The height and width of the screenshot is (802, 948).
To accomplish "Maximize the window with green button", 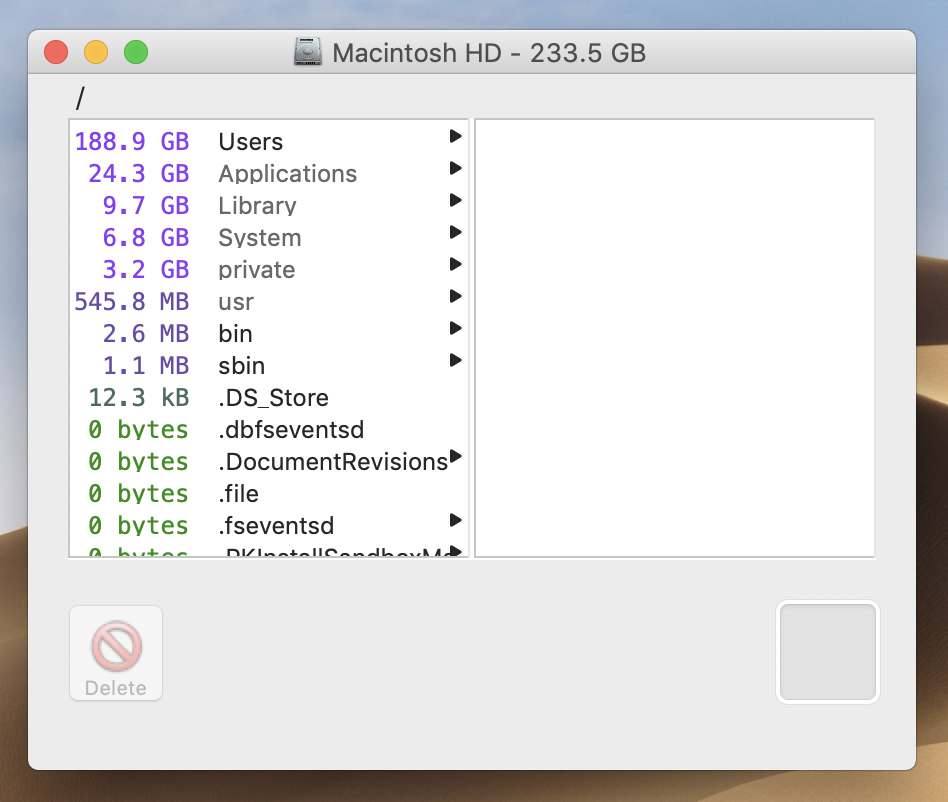I will [136, 52].
